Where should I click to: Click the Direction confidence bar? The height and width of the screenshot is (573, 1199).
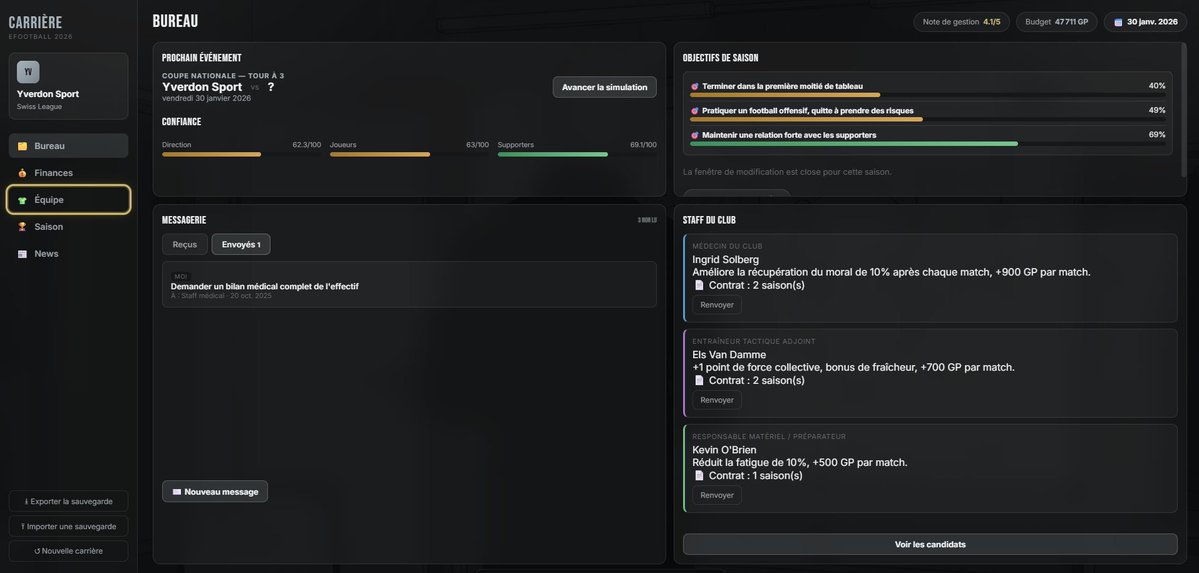tap(242, 155)
